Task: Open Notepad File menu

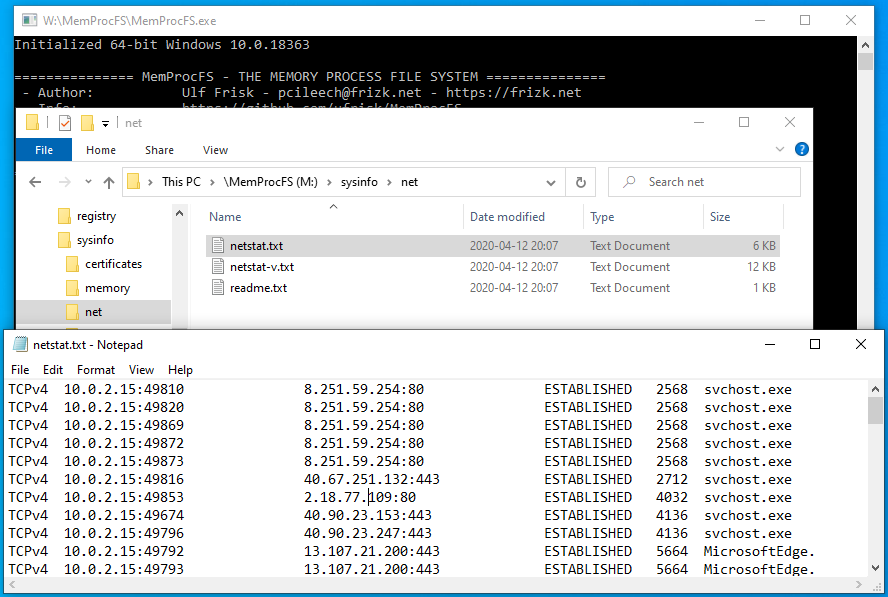Action: click(20, 370)
